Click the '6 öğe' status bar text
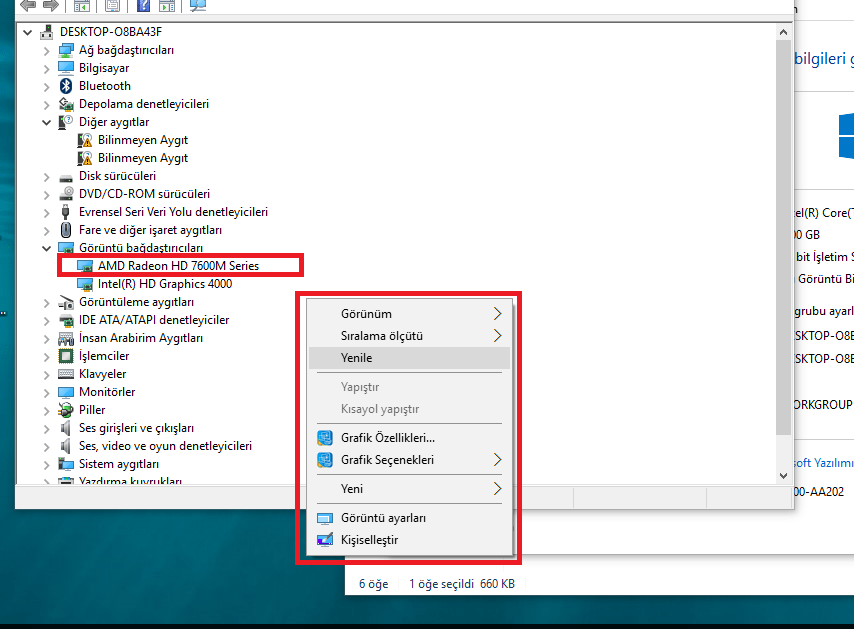854x629 pixels. (374, 584)
